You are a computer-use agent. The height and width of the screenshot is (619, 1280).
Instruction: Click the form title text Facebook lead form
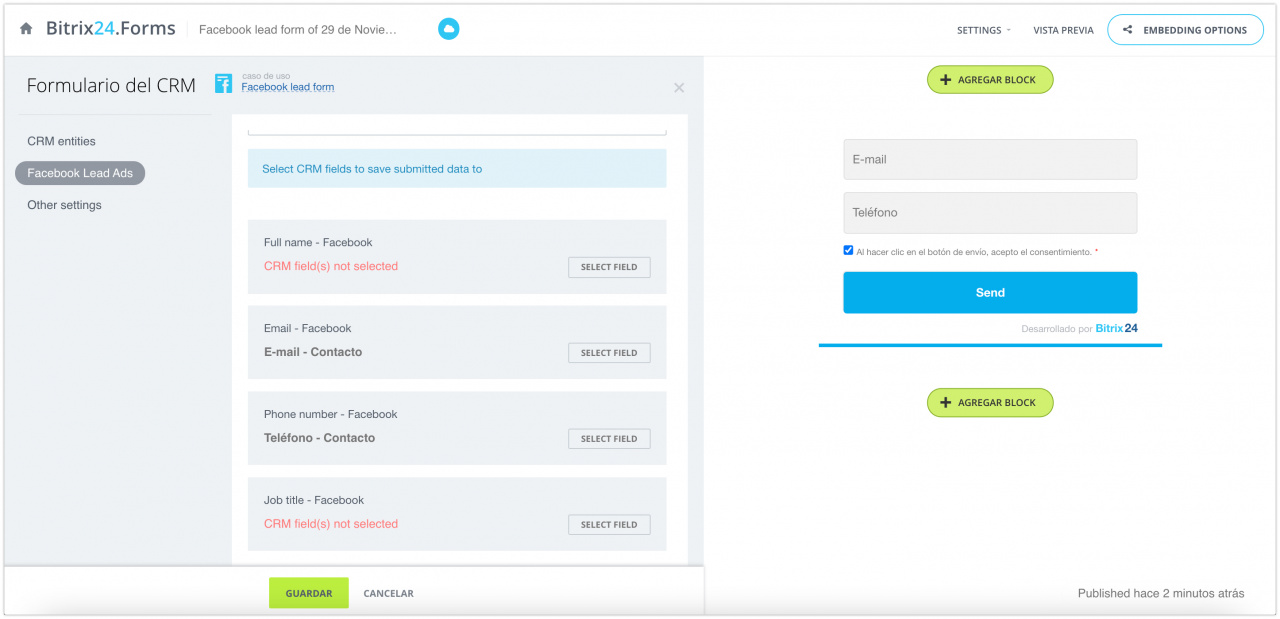pos(298,30)
